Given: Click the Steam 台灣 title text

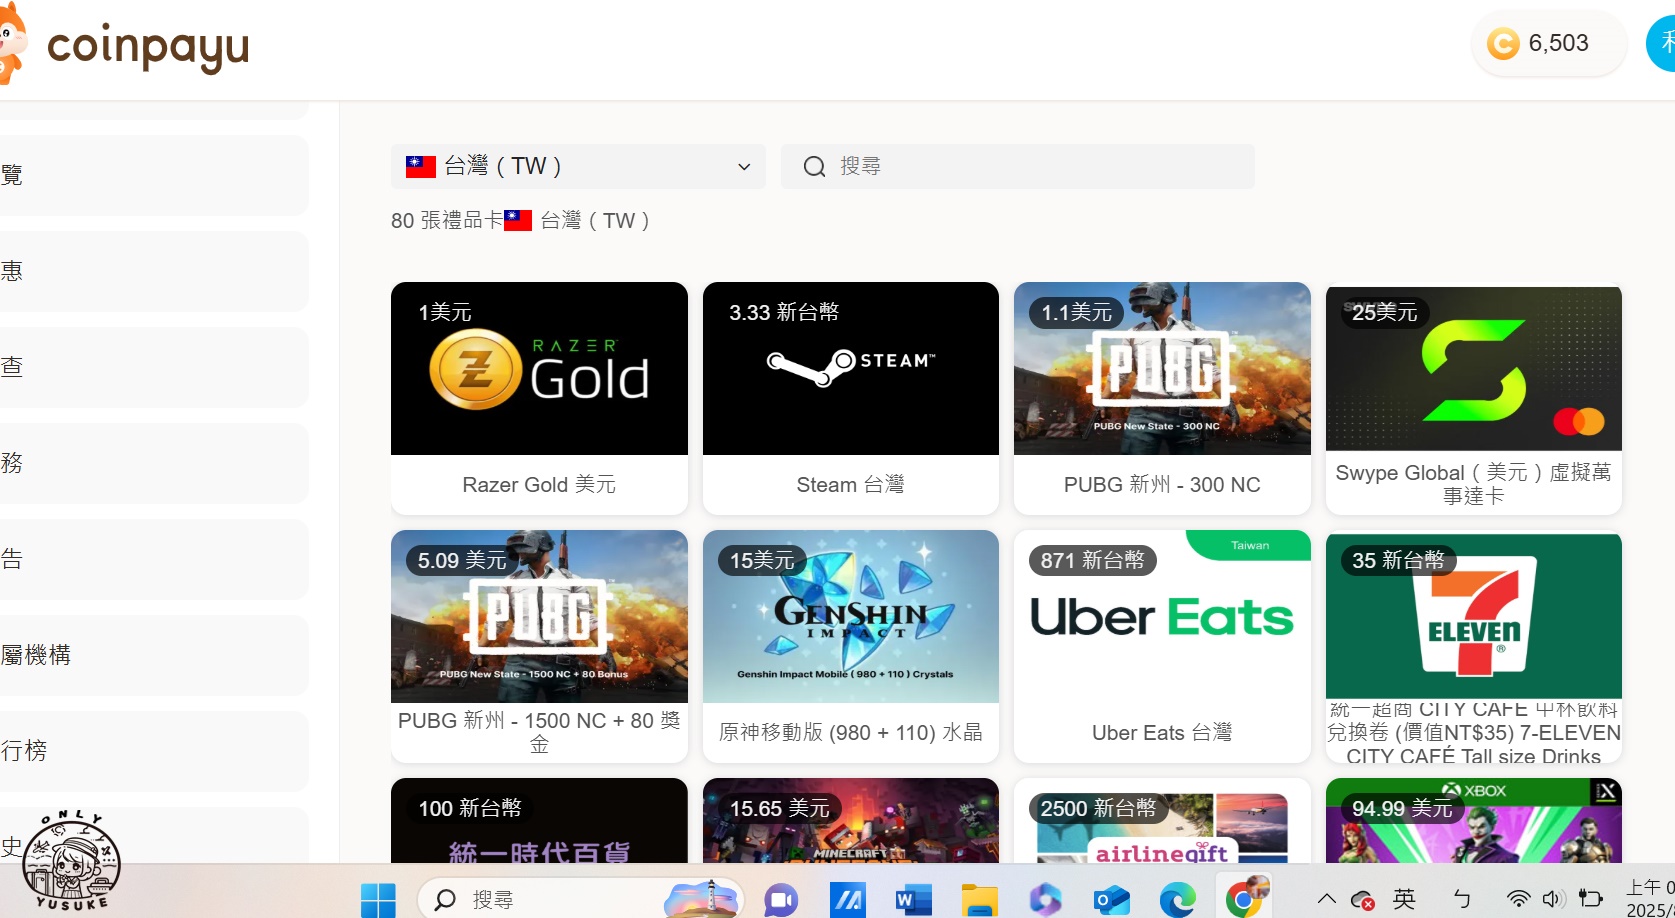Looking at the screenshot, I should [x=850, y=485].
